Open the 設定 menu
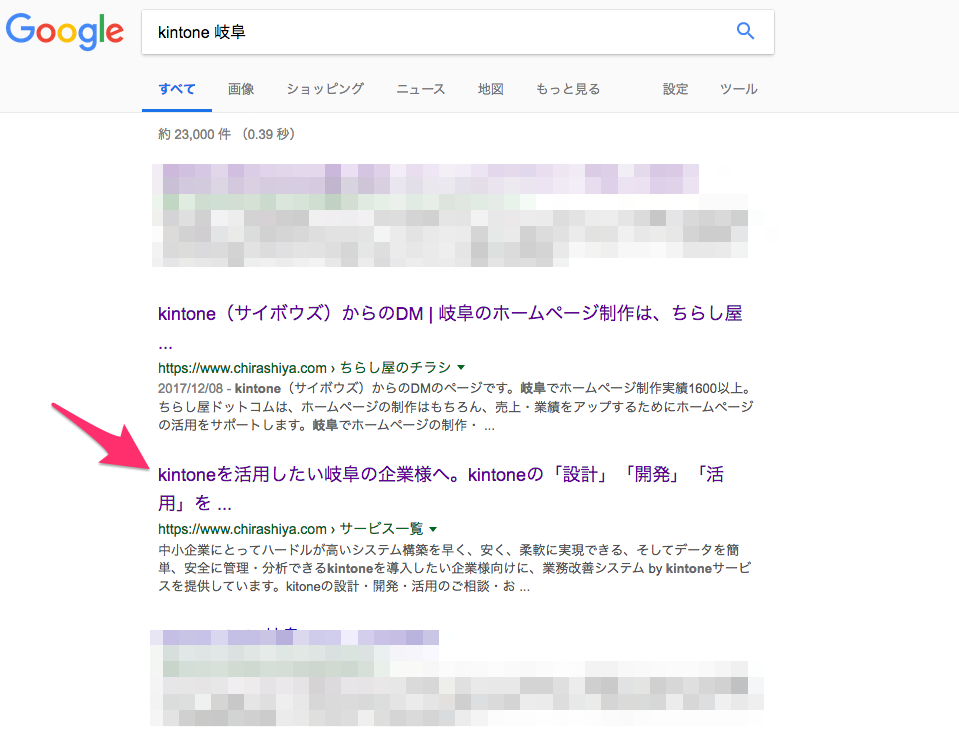Viewport: 959px width, 742px height. tap(675, 89)
